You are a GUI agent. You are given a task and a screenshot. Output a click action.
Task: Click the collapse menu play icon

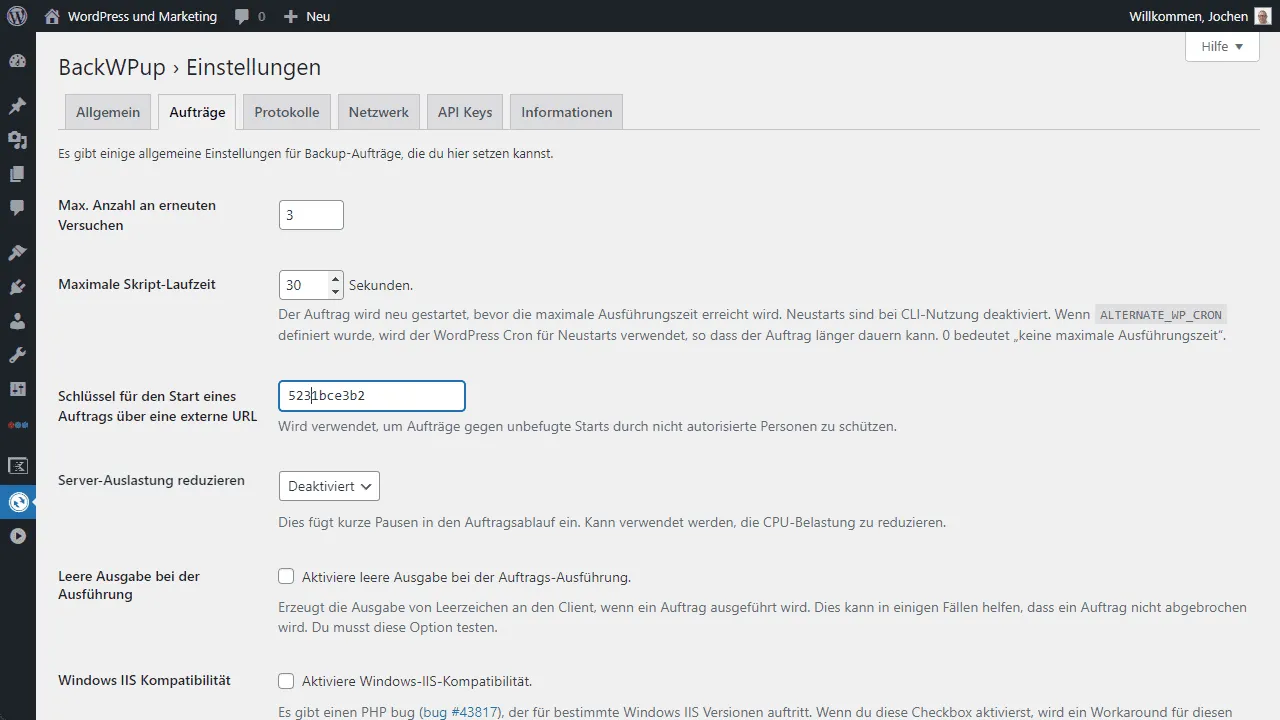coord(17,536)
